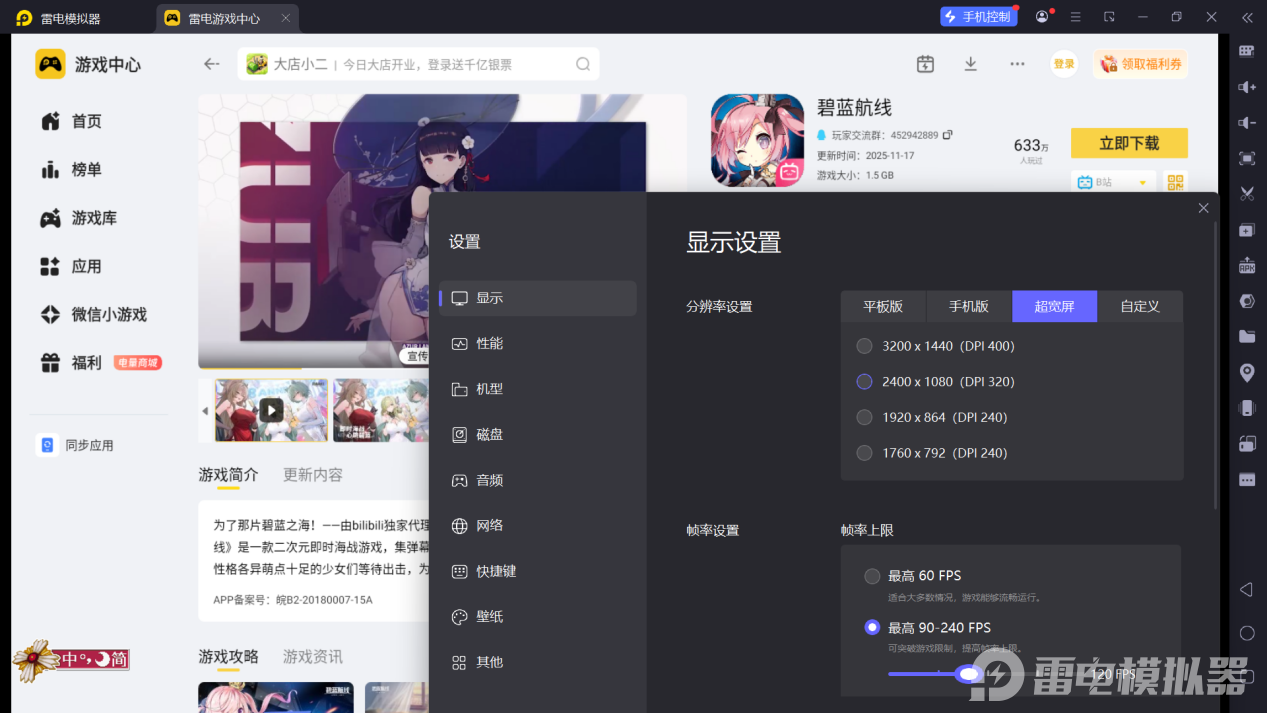Click the FPS limit slider handle
Viewport: 1267px width, 713px height.
point(968,674)
